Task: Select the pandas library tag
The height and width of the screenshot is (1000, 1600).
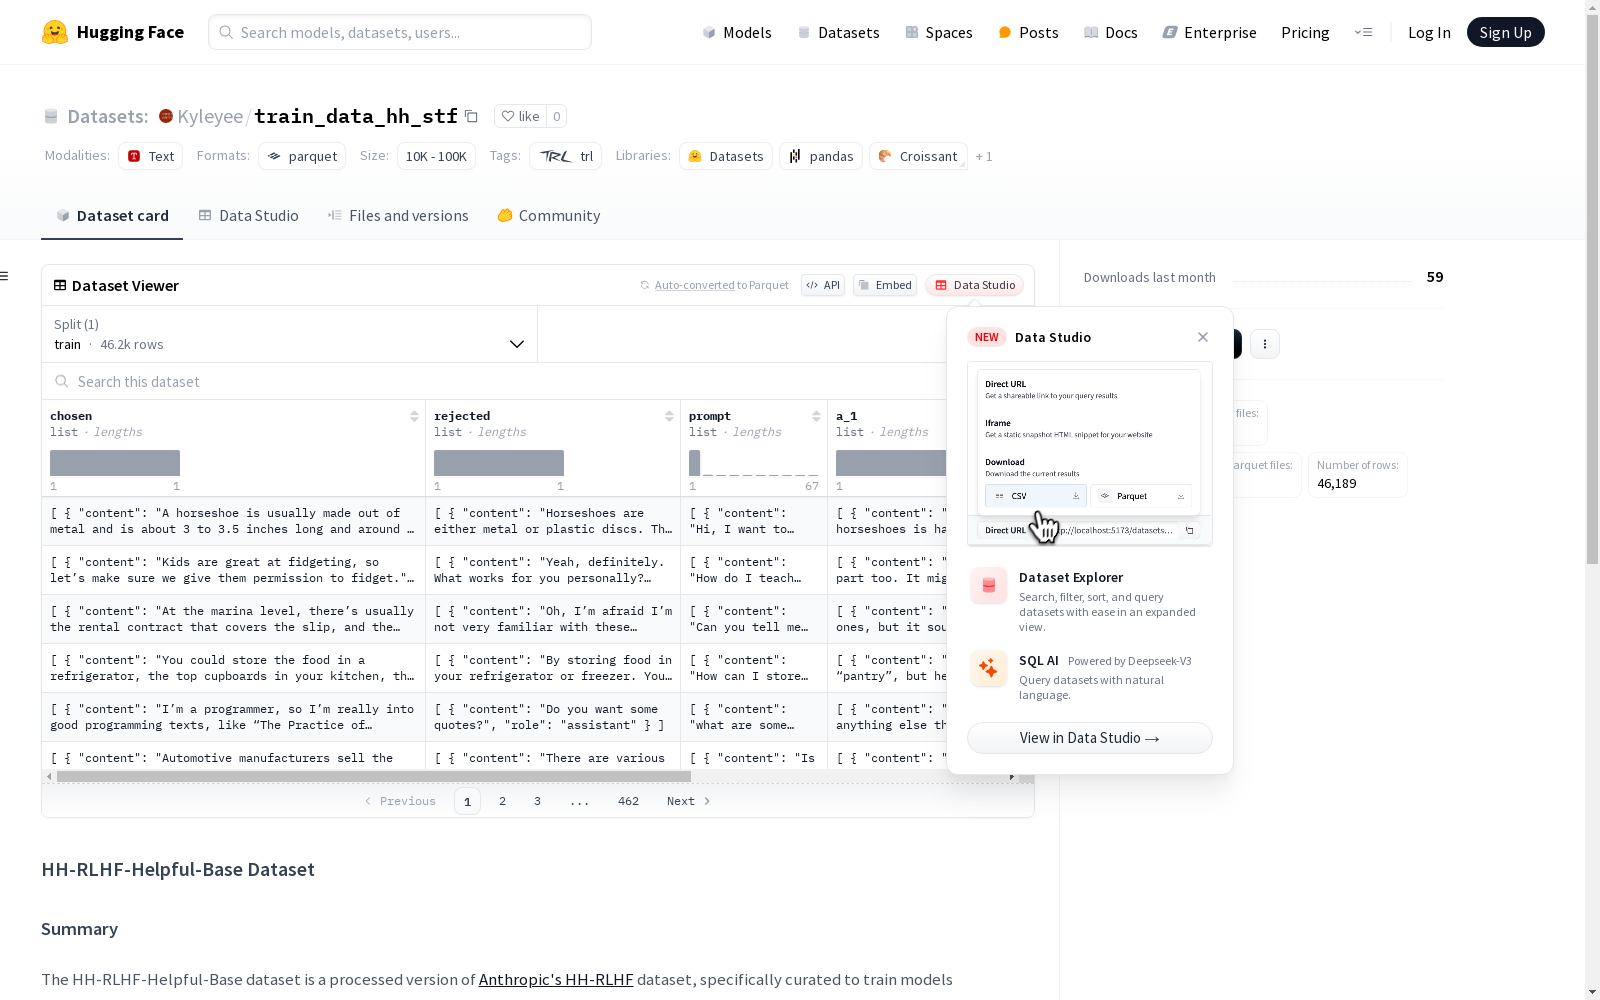Action: [821, 156]
